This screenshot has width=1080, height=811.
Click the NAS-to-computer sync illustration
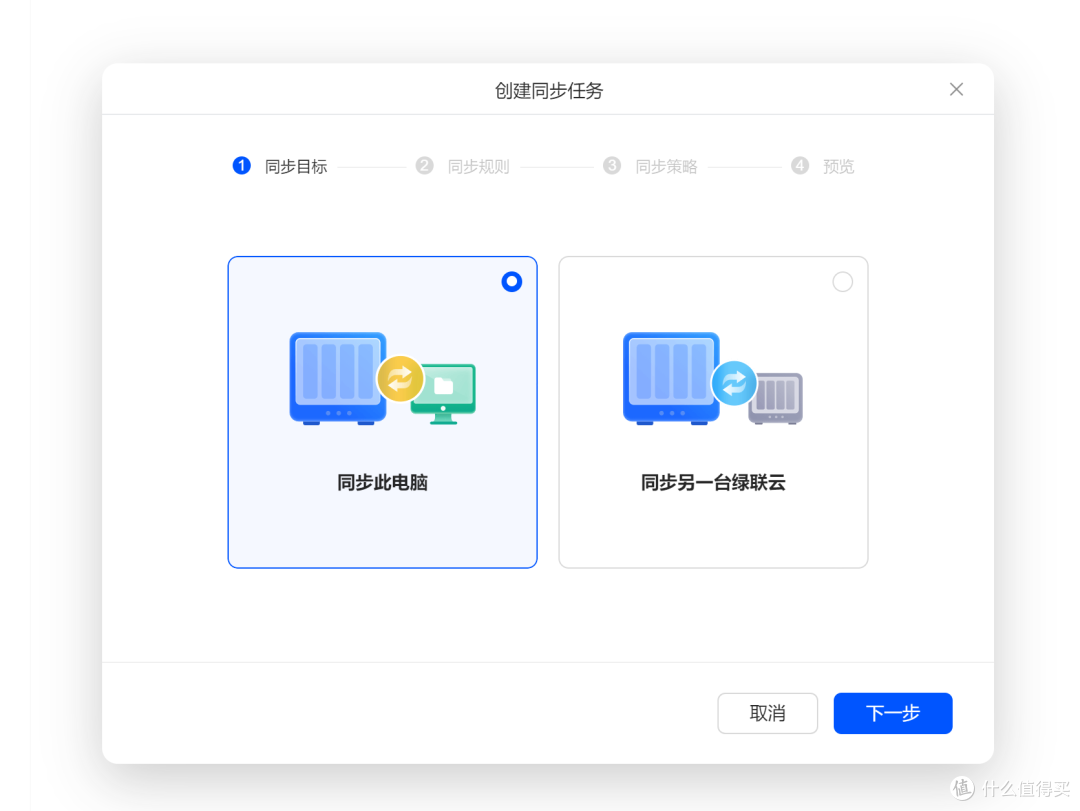point(382,378)
